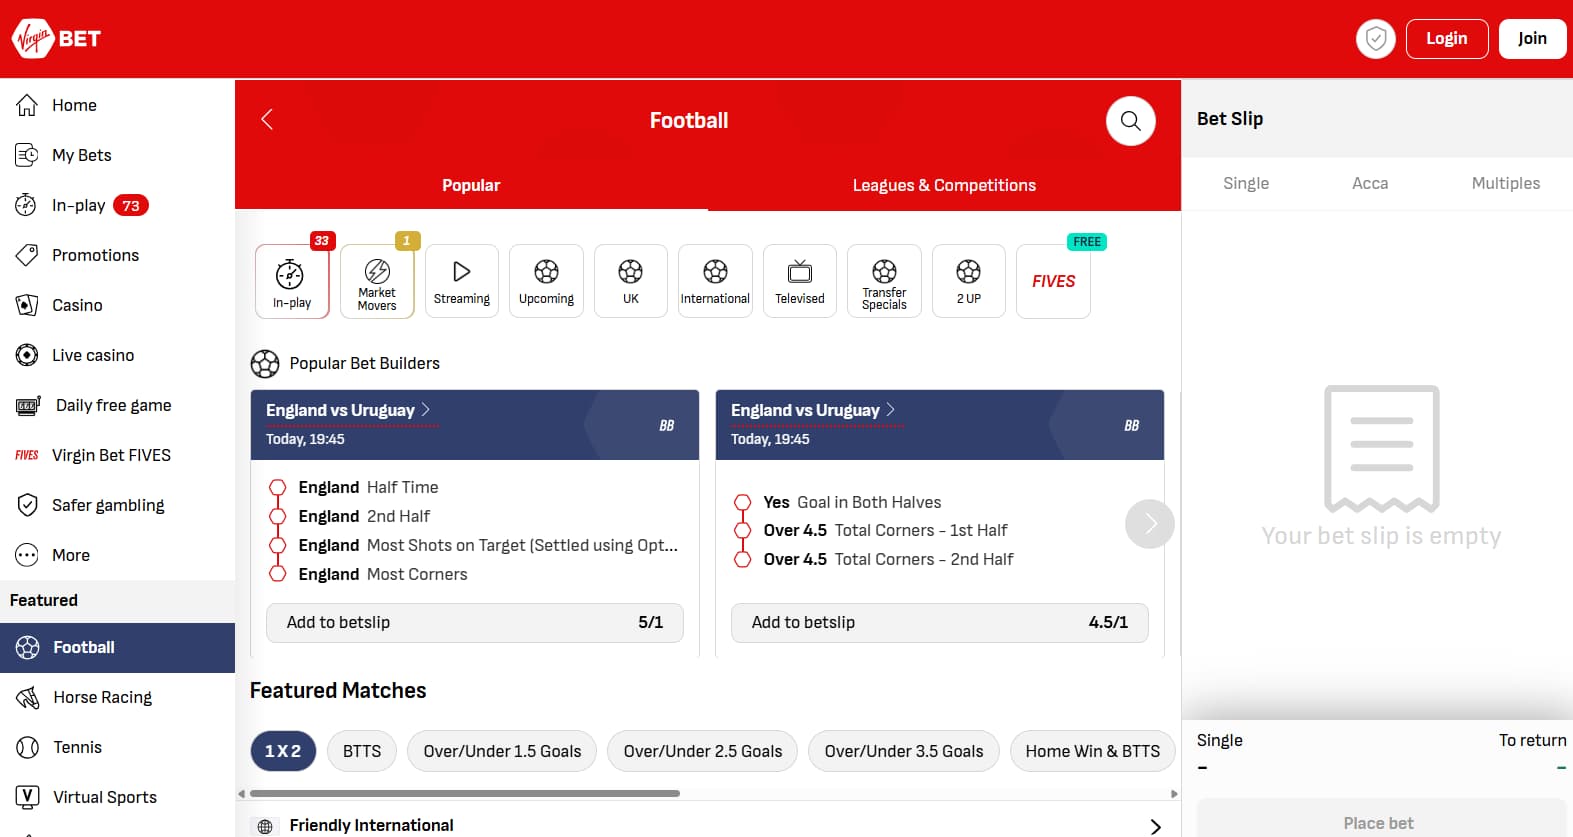Click the Place bet button
This screenshot has width=1573, height=837.
tap(1381, 820)
